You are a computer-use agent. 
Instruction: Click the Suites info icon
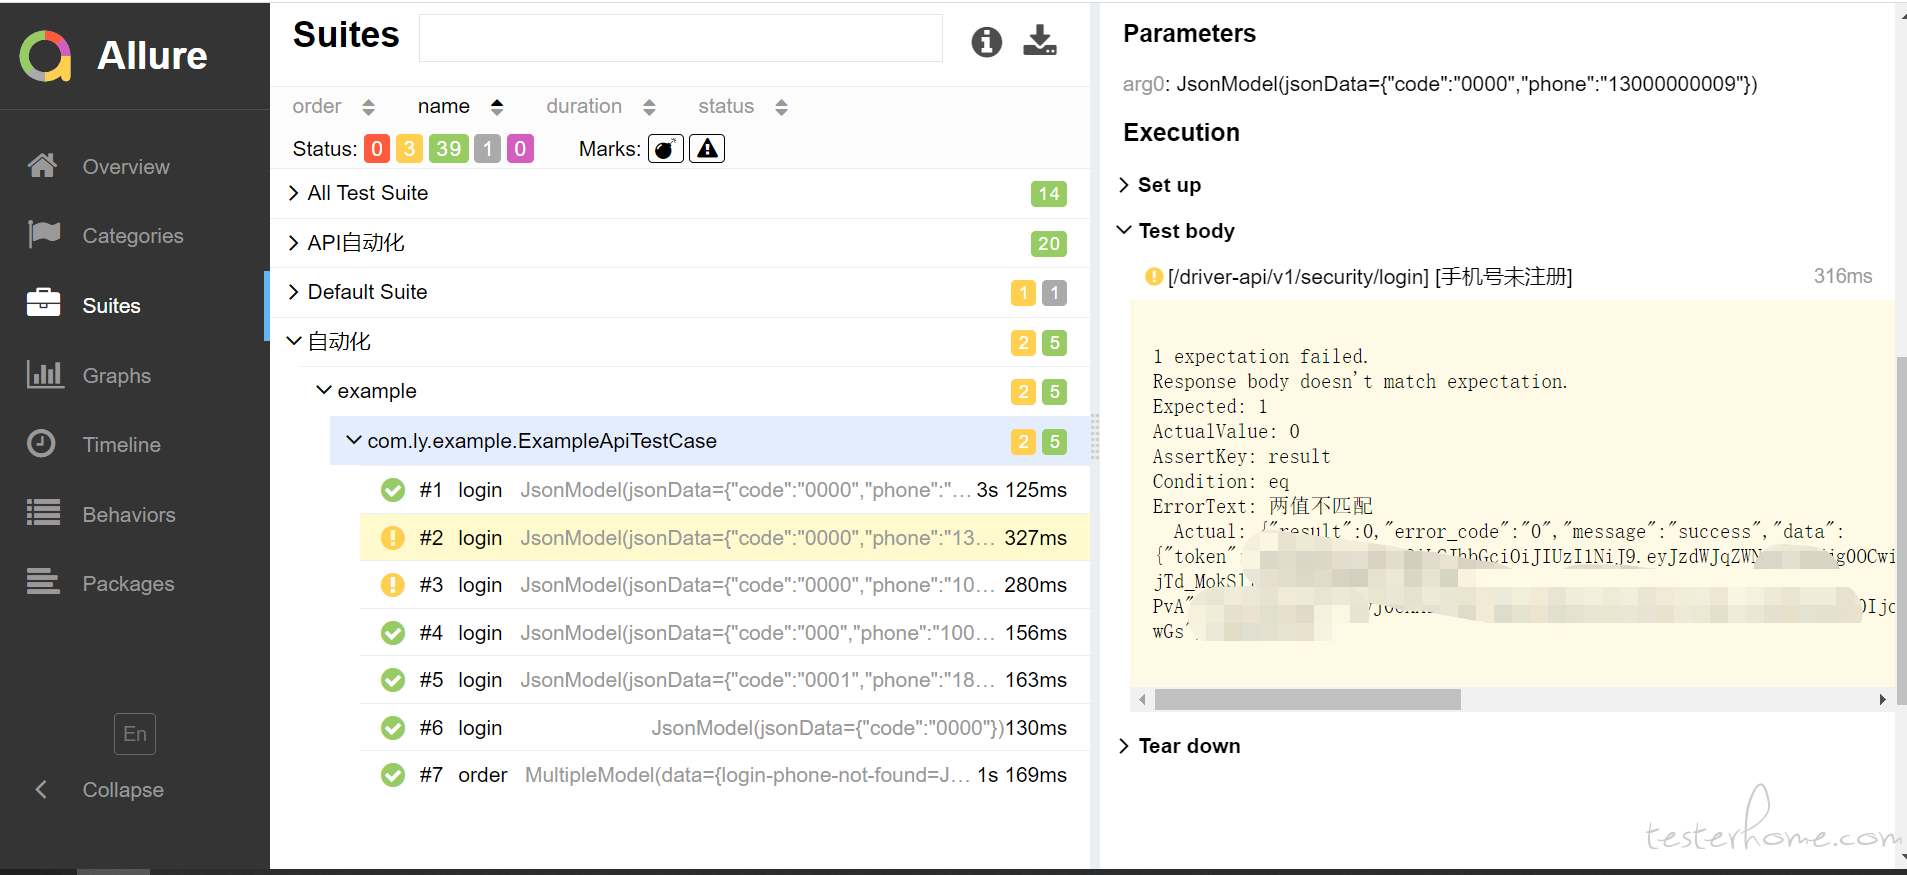coord(986,42)
